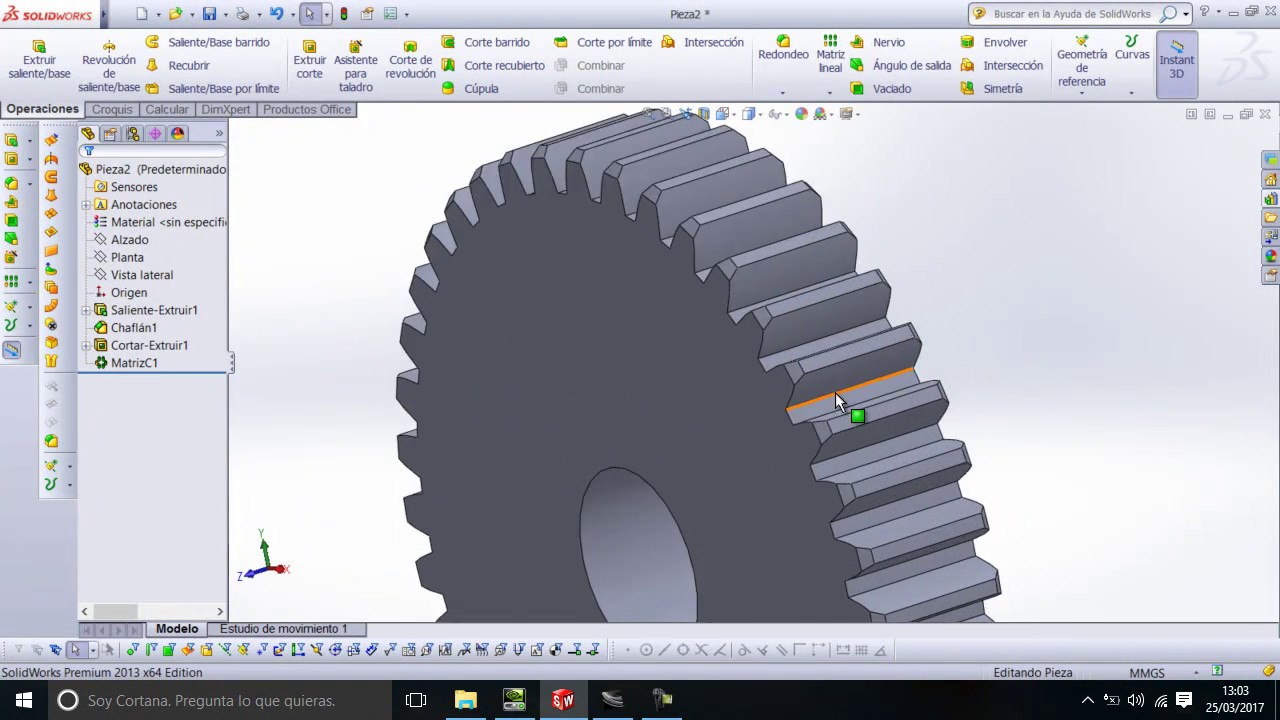Click the Nervio rib command
Image resolution: width=1280 pixels, height=720 pixels.
(x=878, y=42)
